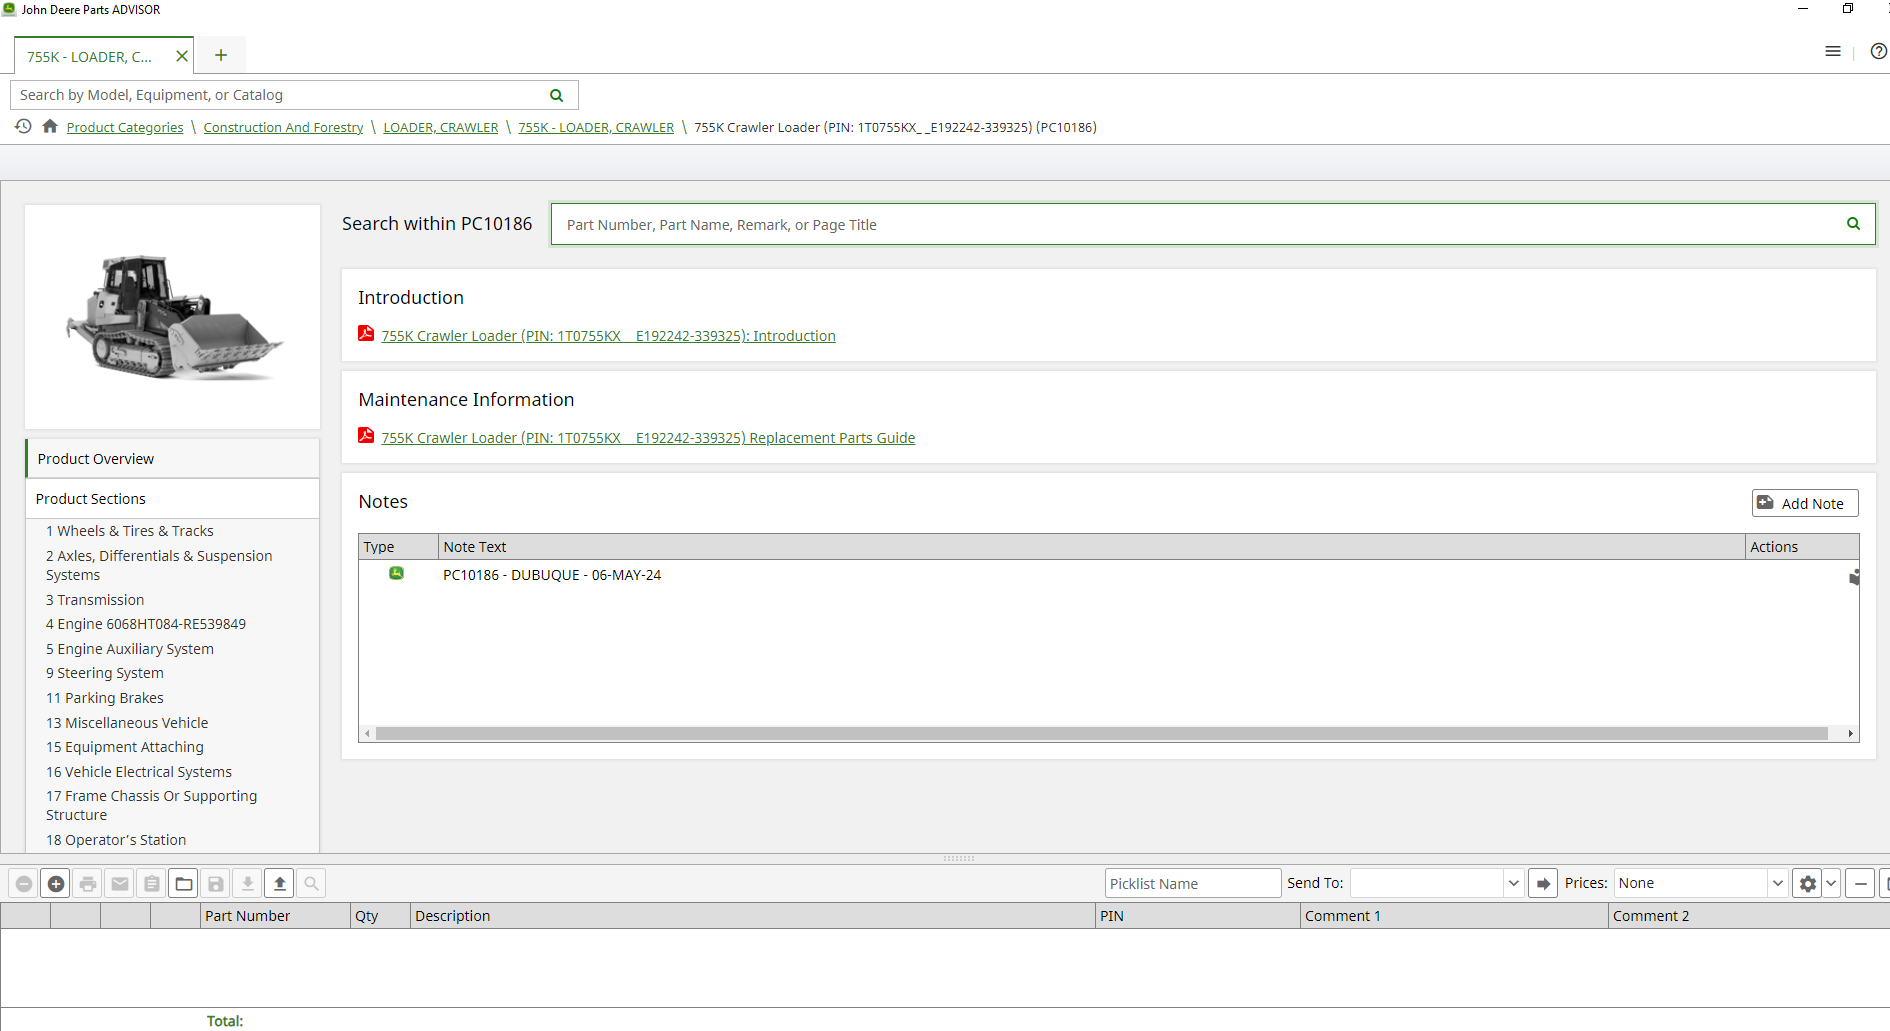1890x1031 pixels.
Task: Expand the dropdown arrow beside settings gear
Action: pos(1831,884)
